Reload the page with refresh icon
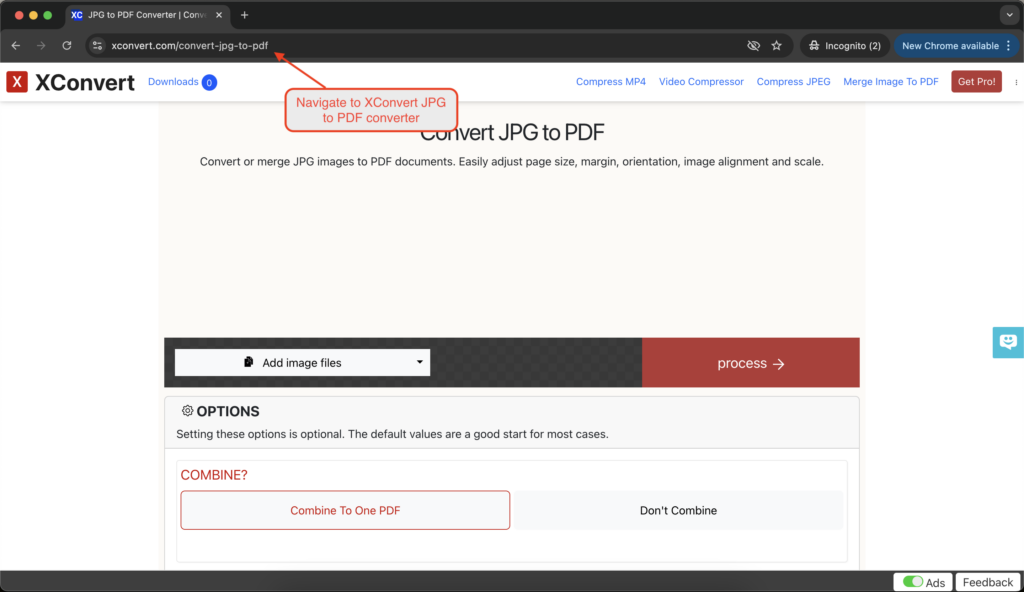Image resolution: width=1024 pixels, height=592 pixels. (67, 46)
